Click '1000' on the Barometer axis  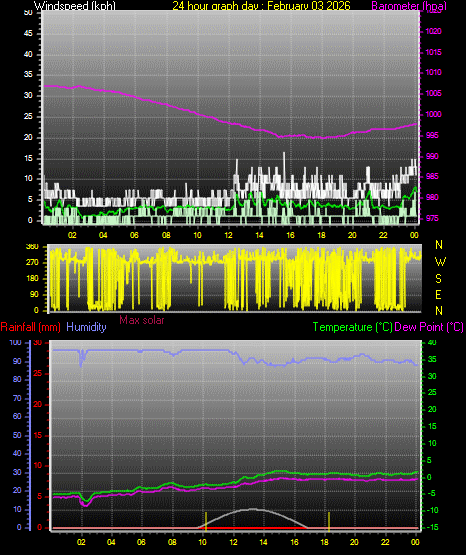(x=433, y=114)
